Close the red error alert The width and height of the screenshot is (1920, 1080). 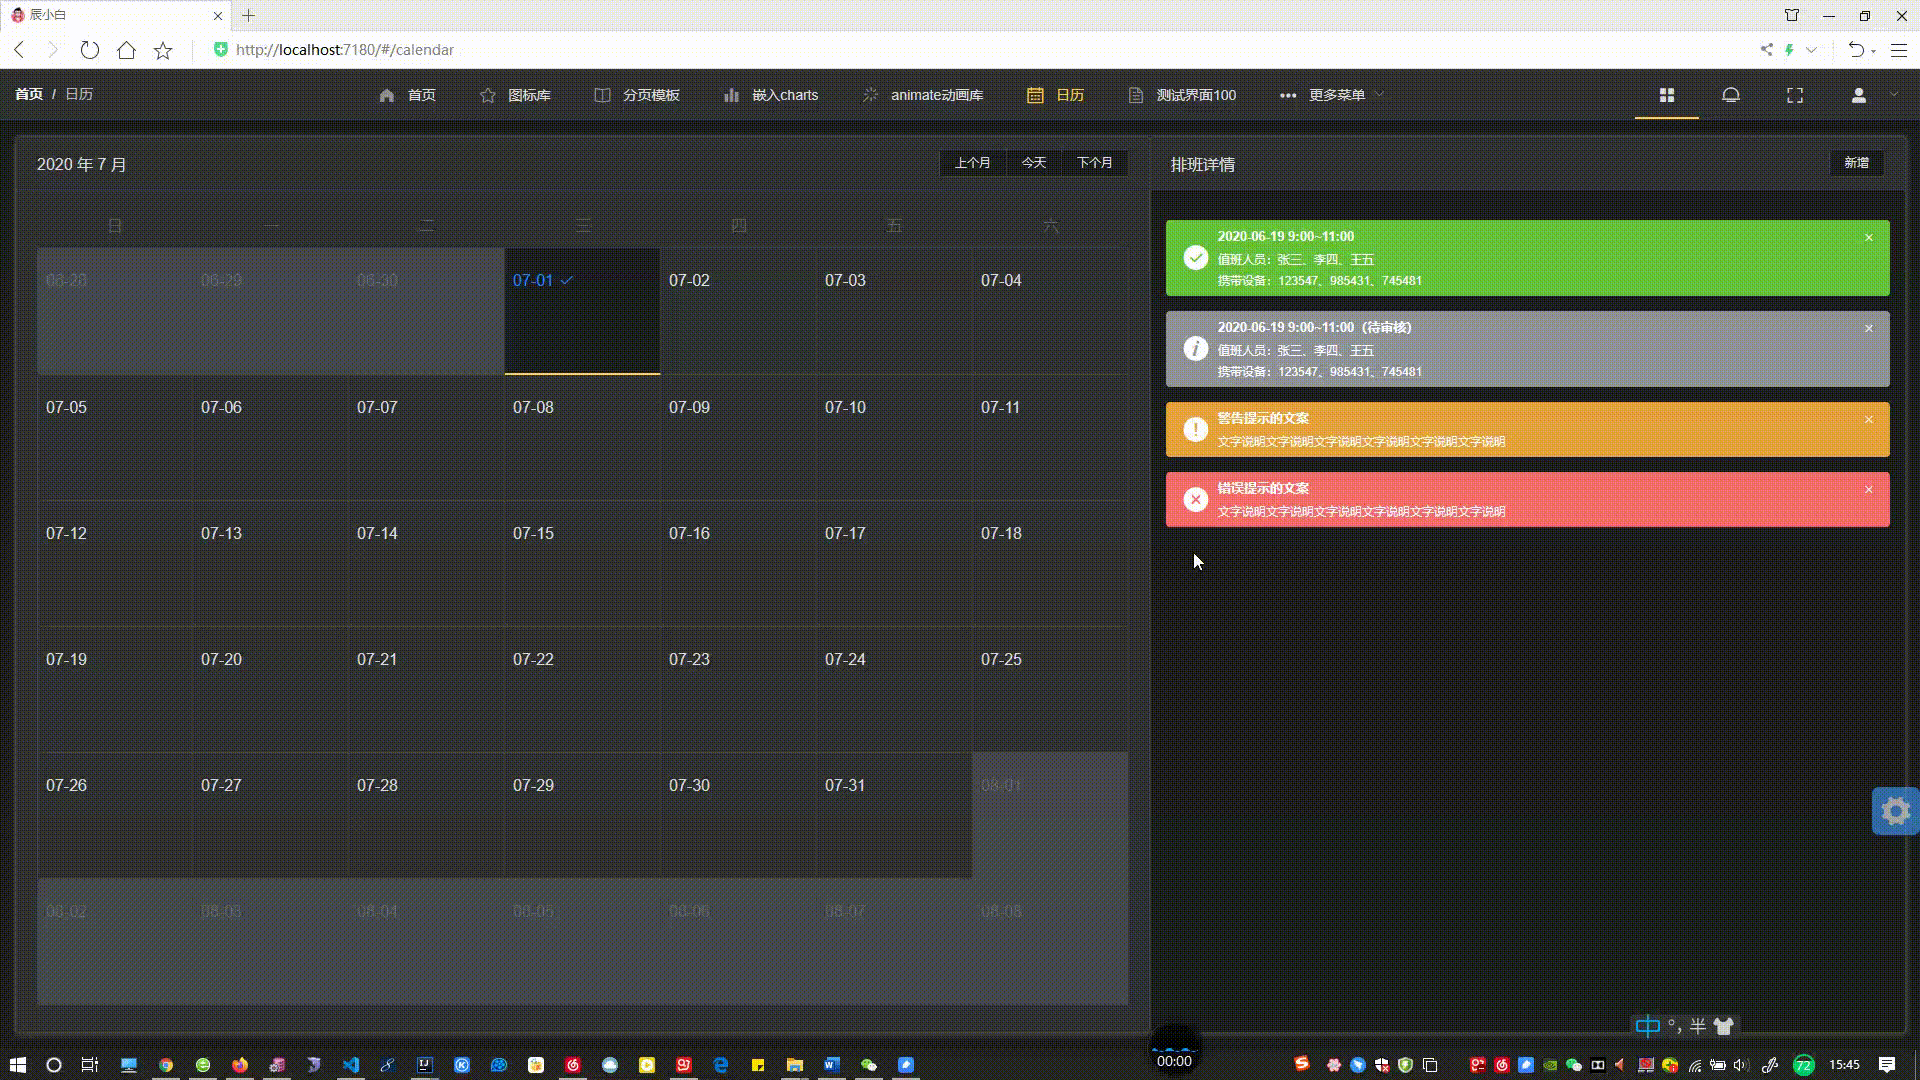1868,490
